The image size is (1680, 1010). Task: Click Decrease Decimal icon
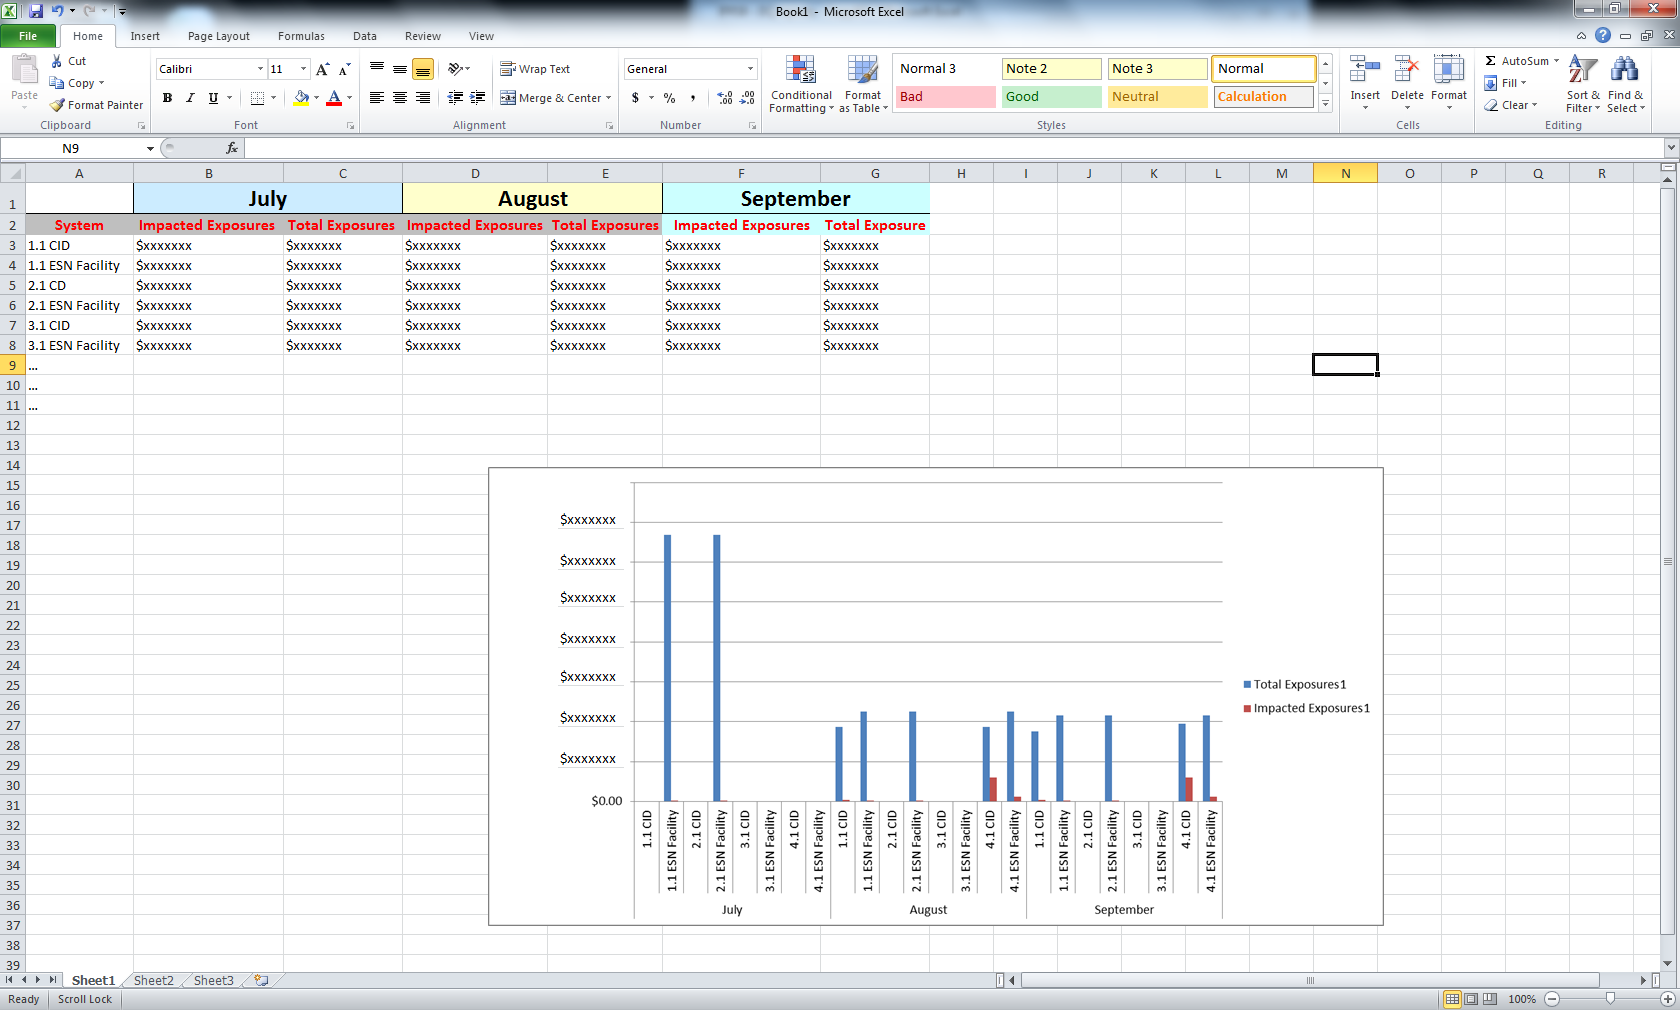click(748, 98)
